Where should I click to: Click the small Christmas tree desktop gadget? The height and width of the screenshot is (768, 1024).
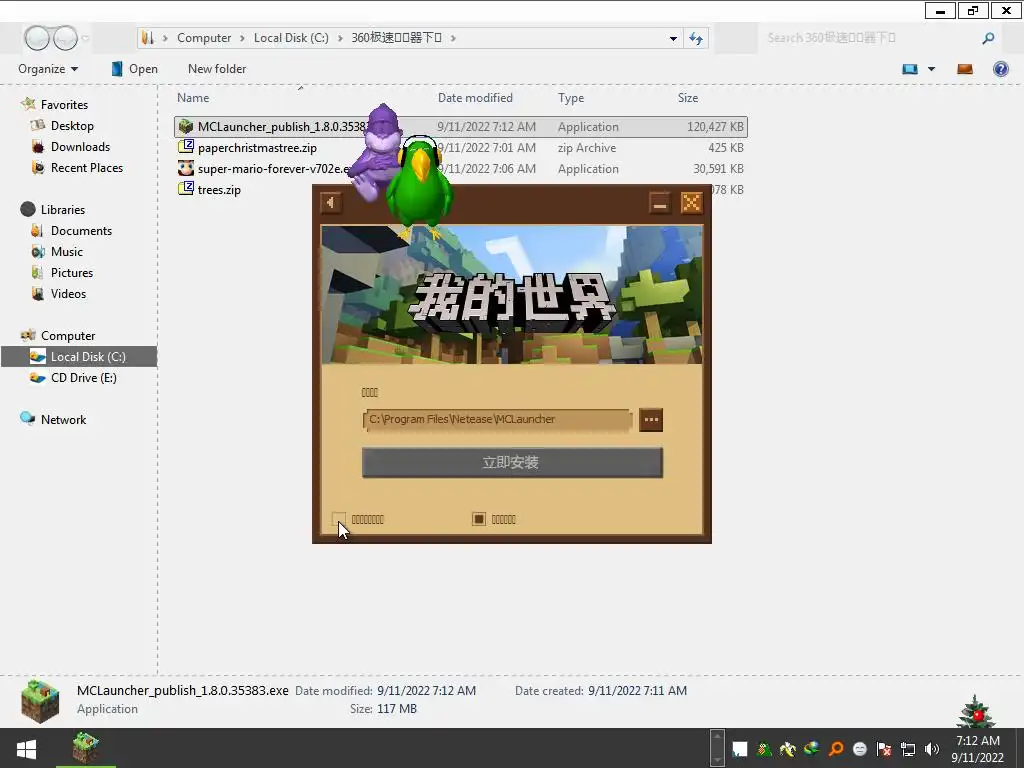975,712
